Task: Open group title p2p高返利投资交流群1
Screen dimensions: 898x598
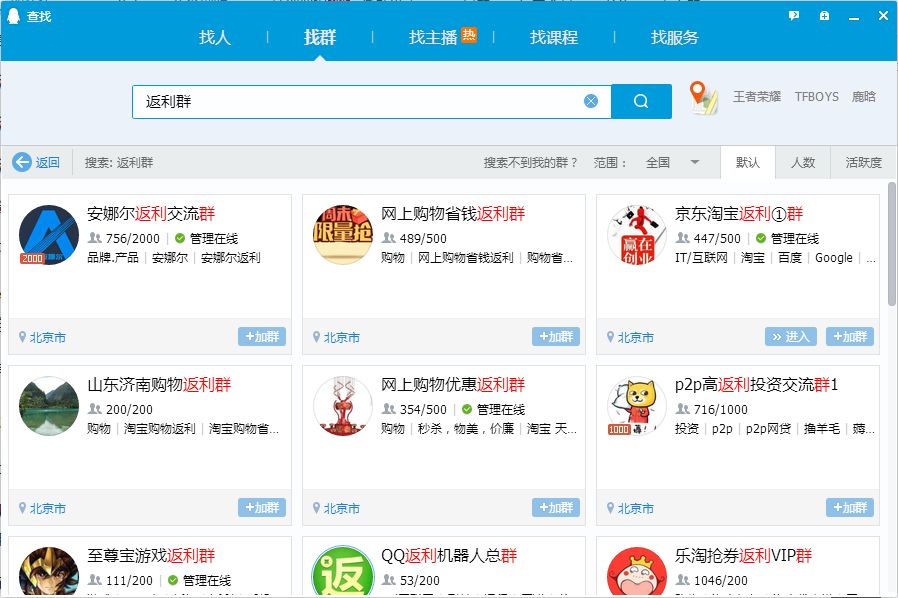Action: (x=757, y=384)
